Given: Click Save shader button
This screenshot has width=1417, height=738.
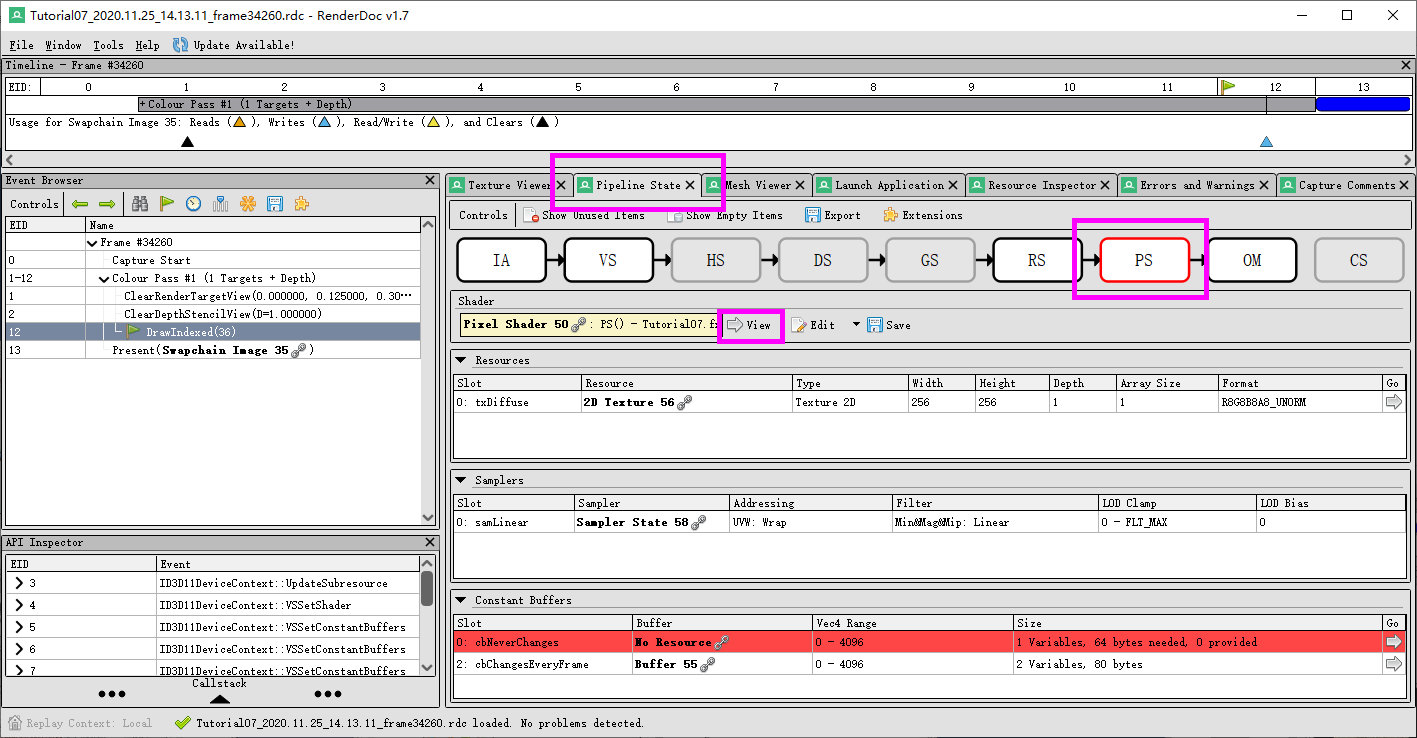Looking at the screenshot, I should [889, 325].
